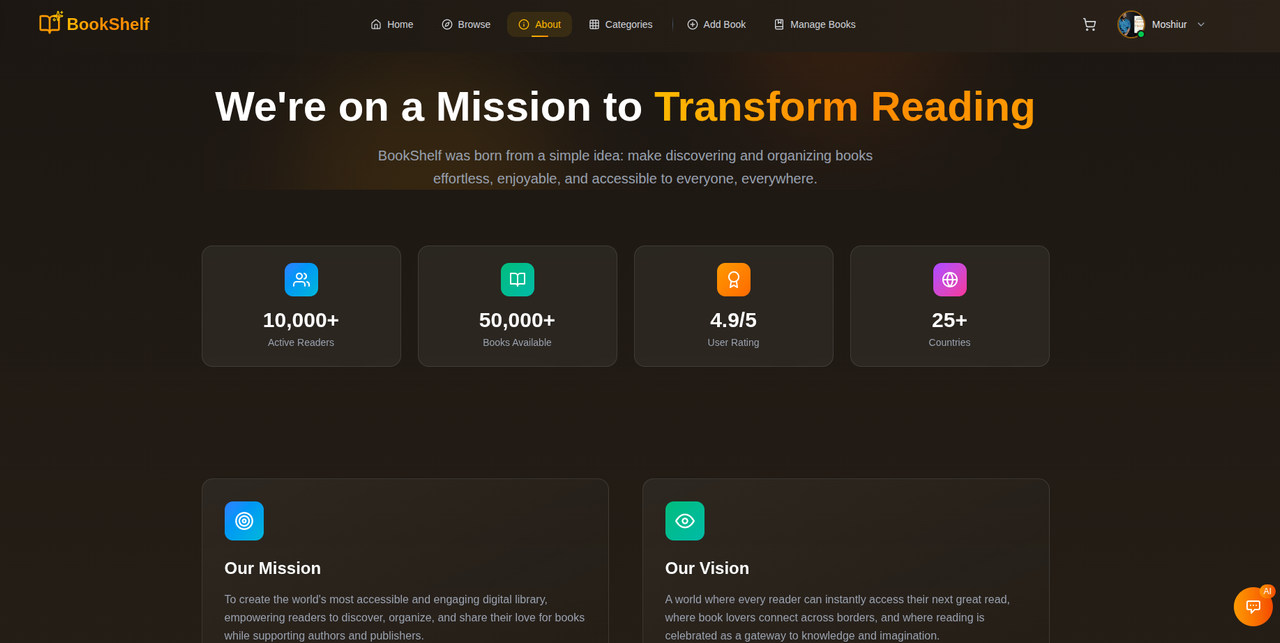Click the 50,000+ statistic value
Image resolution: width=1280 pixels, height=643 pixels.
pos(517,320)
